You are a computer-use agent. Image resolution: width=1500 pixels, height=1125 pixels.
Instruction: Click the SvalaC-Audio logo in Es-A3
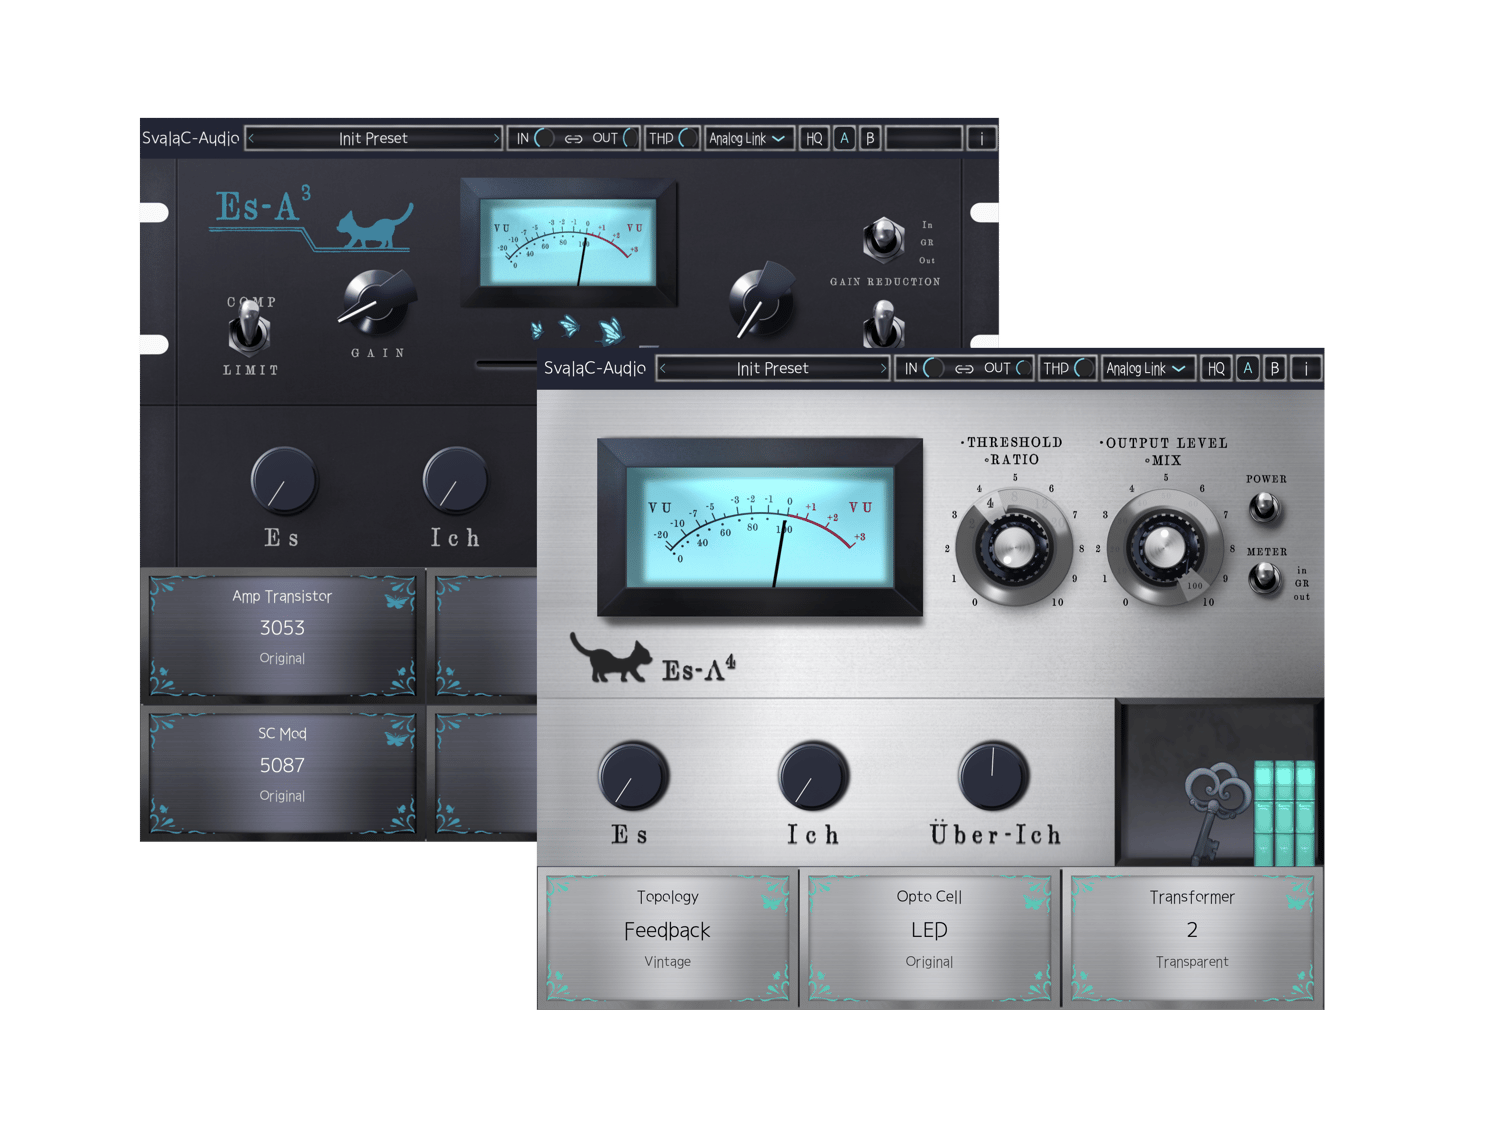190,139
